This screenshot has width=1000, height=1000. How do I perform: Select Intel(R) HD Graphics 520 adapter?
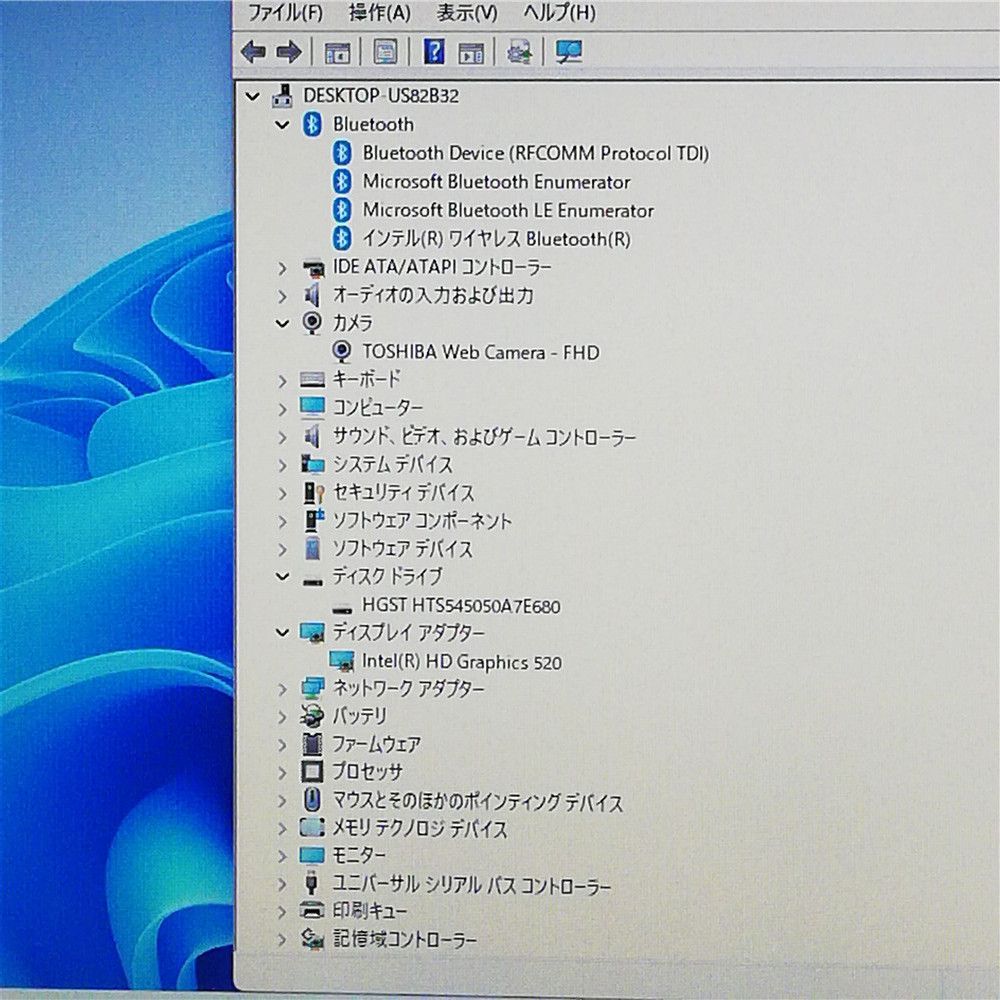(462, 661)
